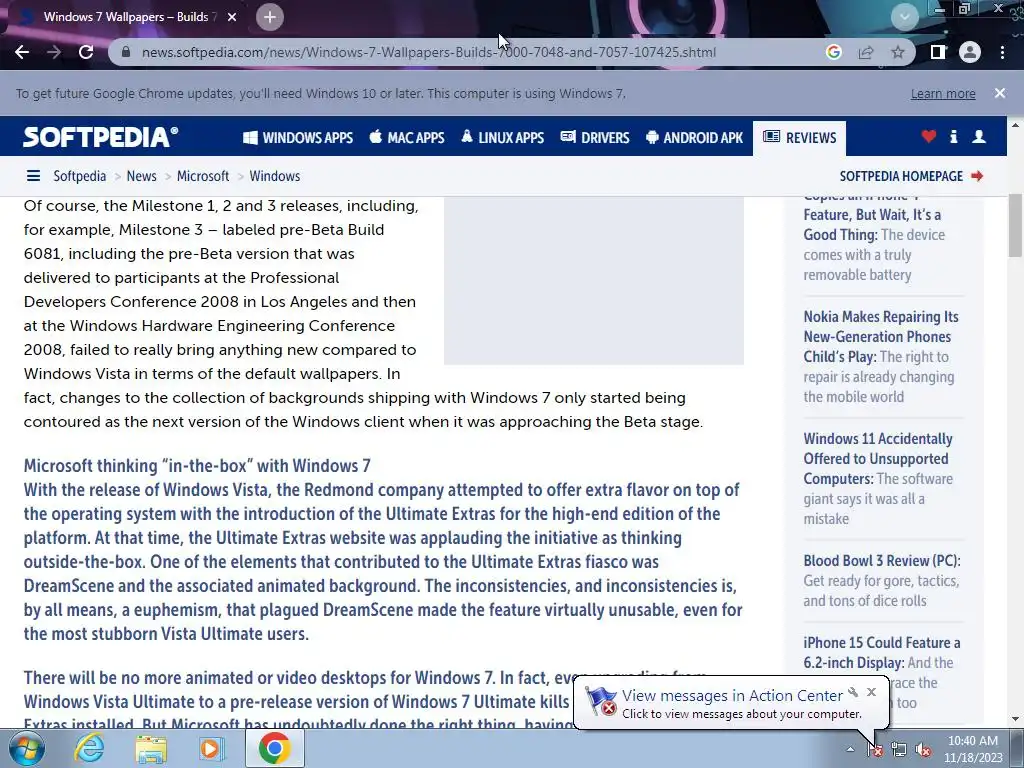The image size is (1024, 768).
Task: Open Nokia Makes Repairing article
Action: click(x=881, y=336)
